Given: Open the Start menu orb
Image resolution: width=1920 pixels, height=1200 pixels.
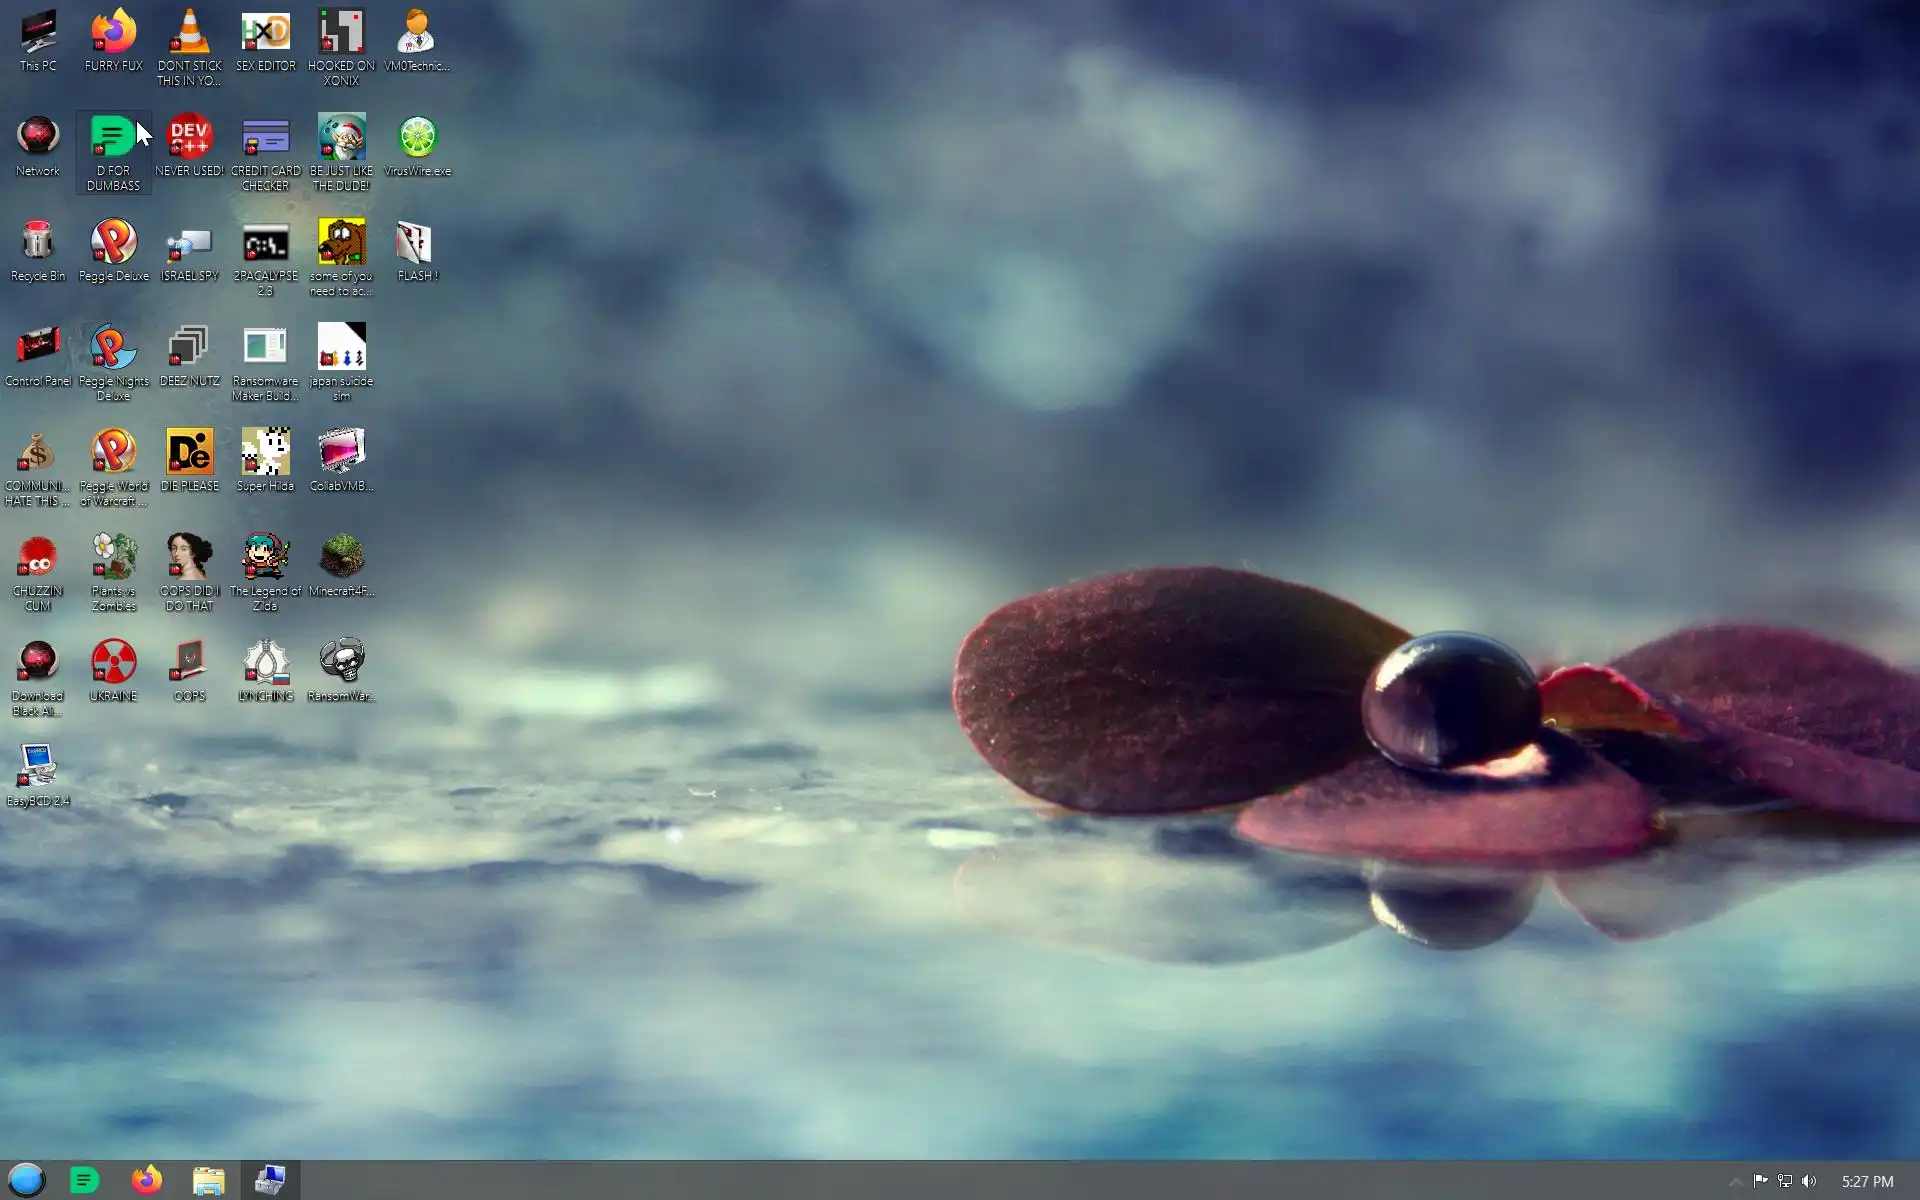Looking at the screenshot, I should point(27,1180).
